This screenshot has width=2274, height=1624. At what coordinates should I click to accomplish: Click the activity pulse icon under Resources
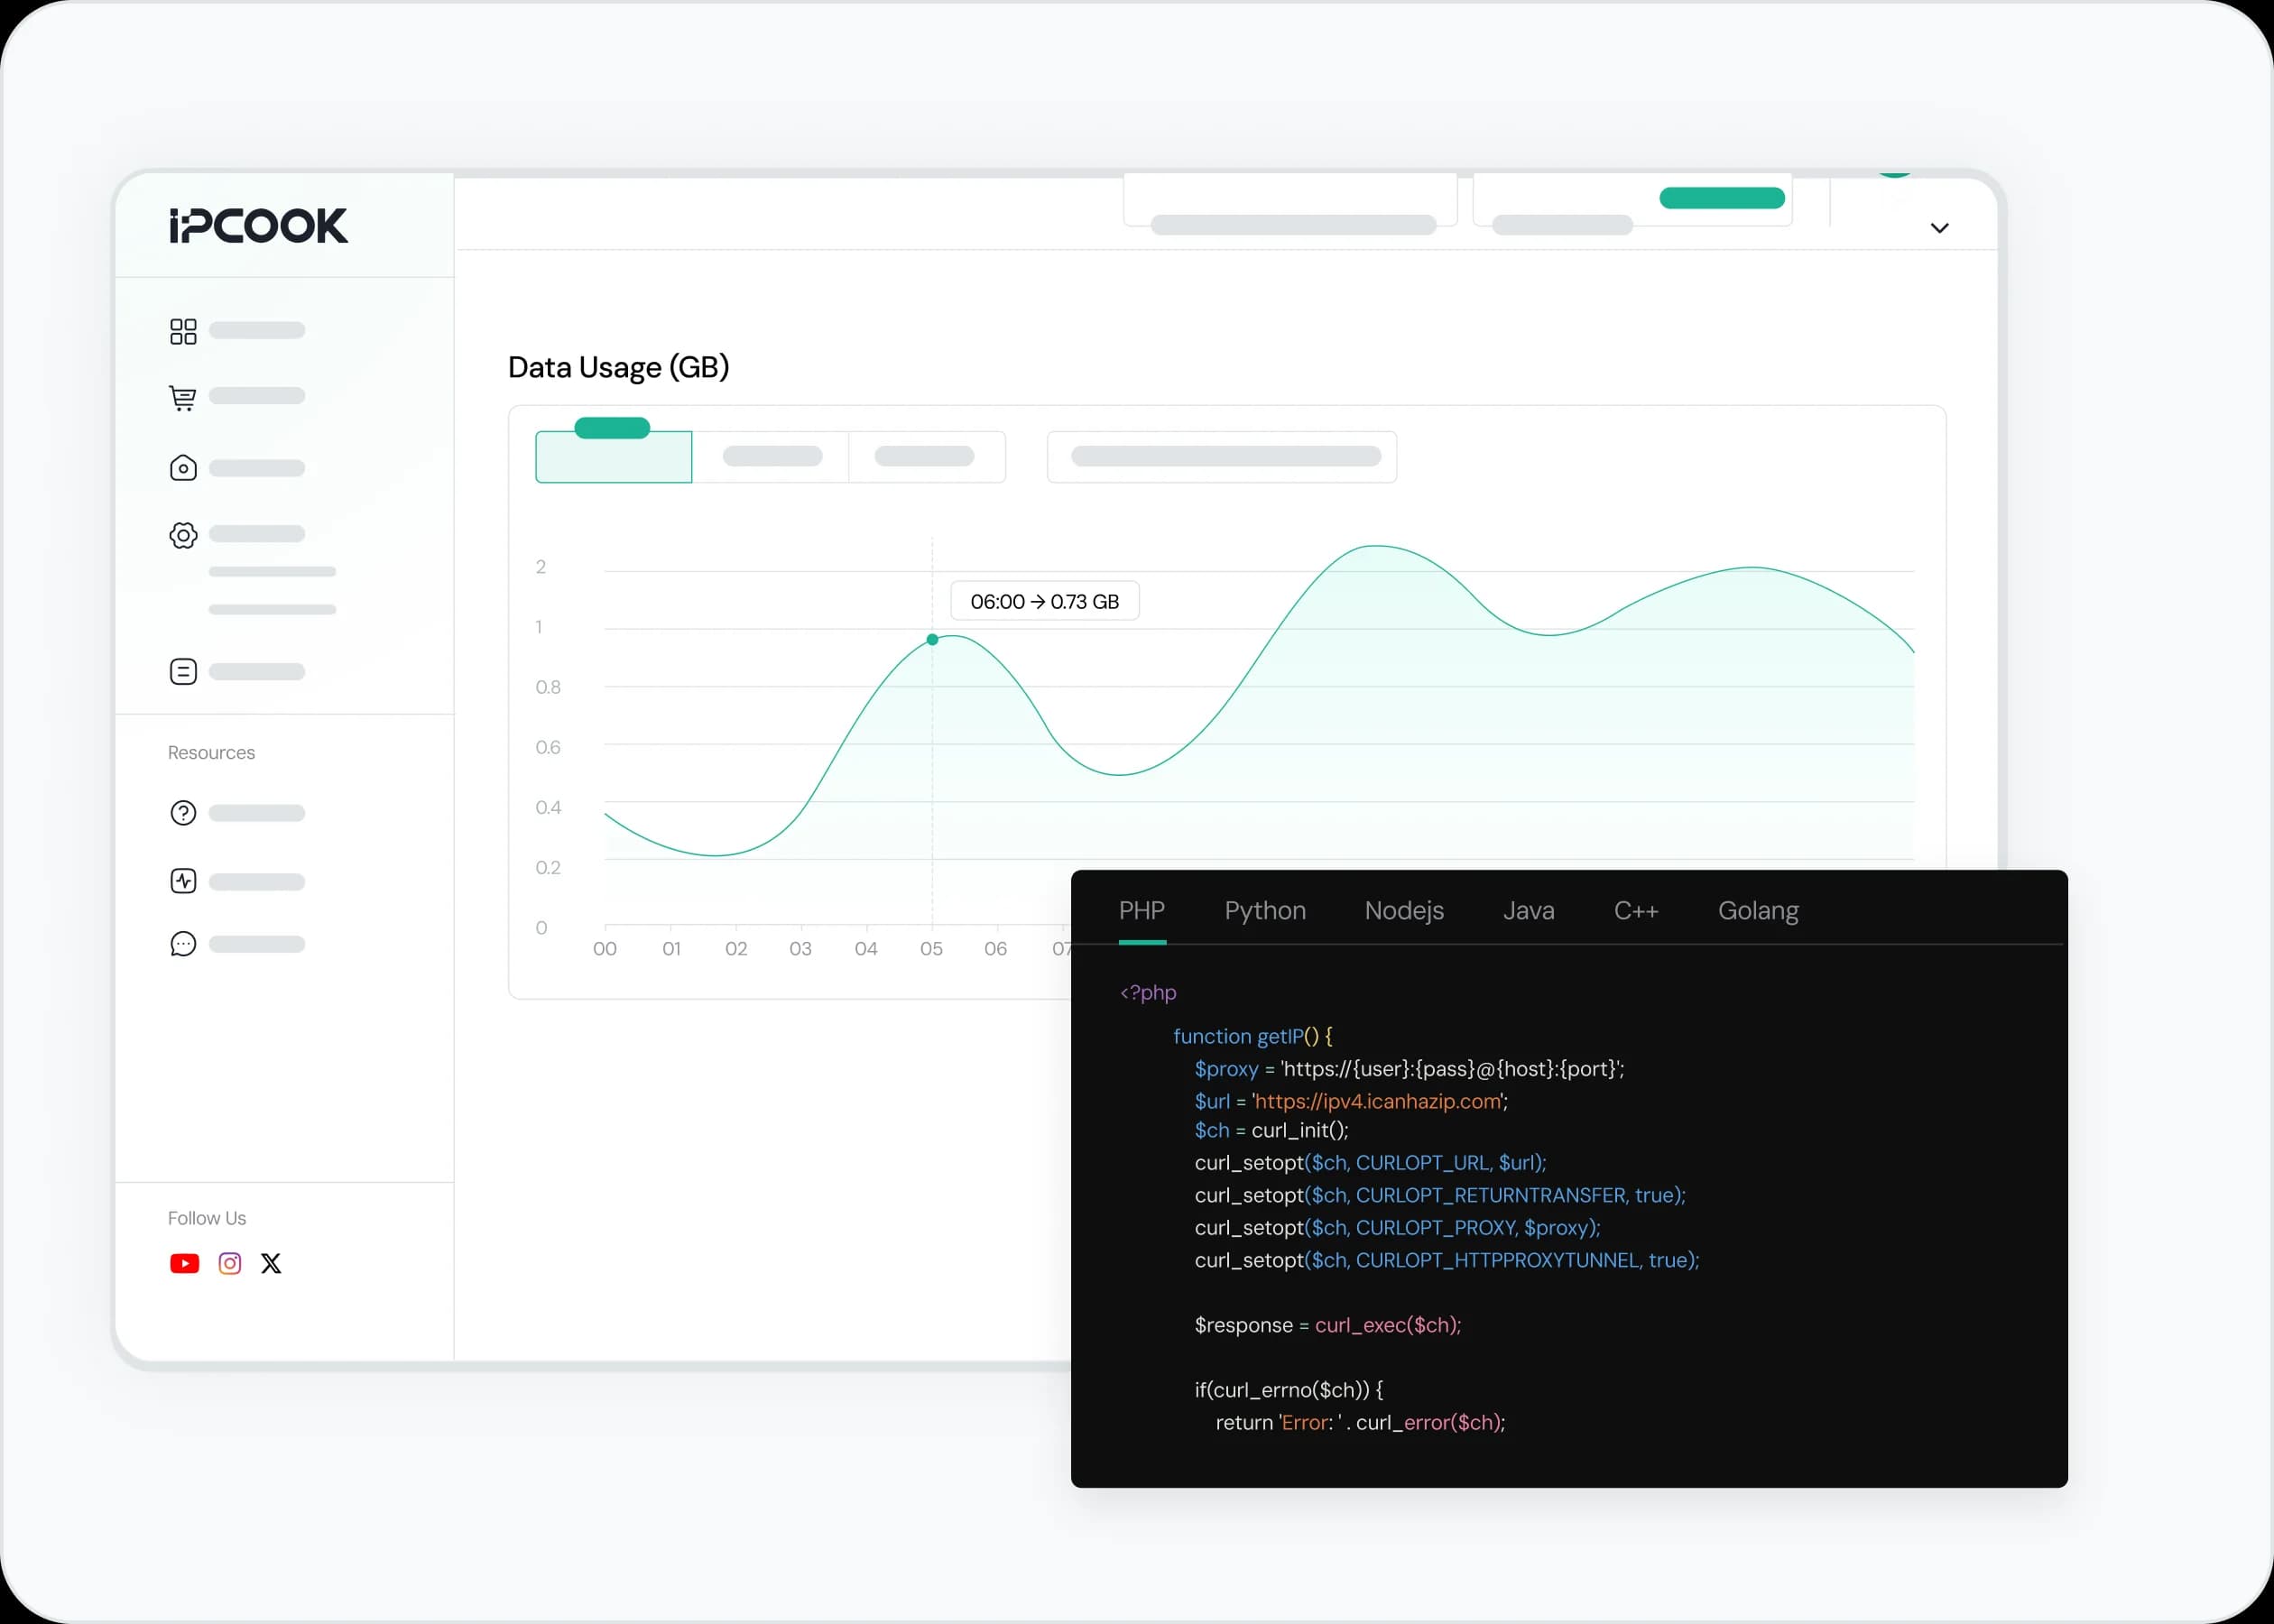(183, 881)
